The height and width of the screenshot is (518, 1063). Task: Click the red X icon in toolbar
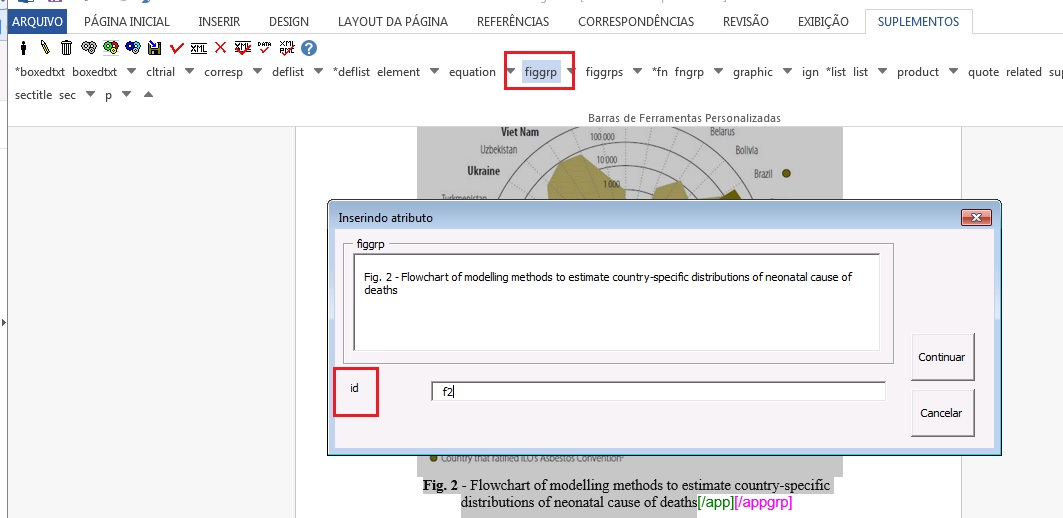pos(220,48)
